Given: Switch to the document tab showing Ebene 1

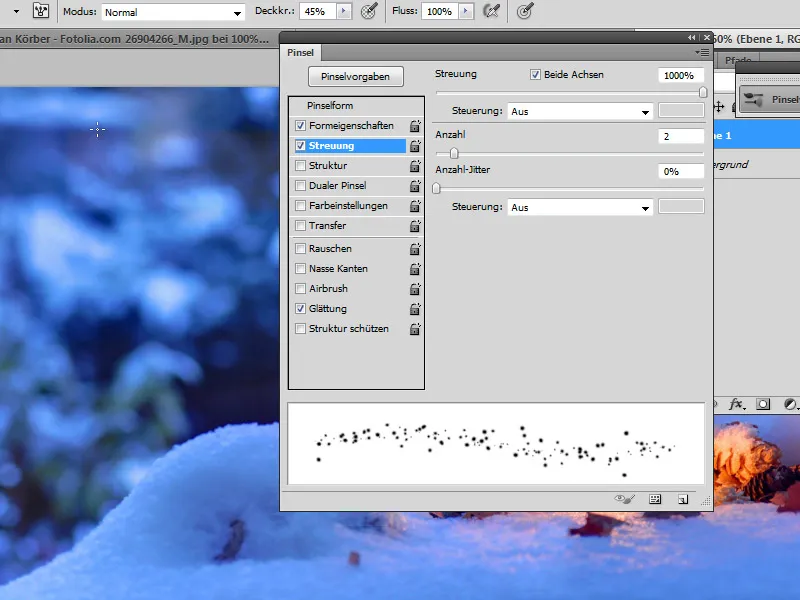Looking at the screenshot, I should [x=757, y=39].
